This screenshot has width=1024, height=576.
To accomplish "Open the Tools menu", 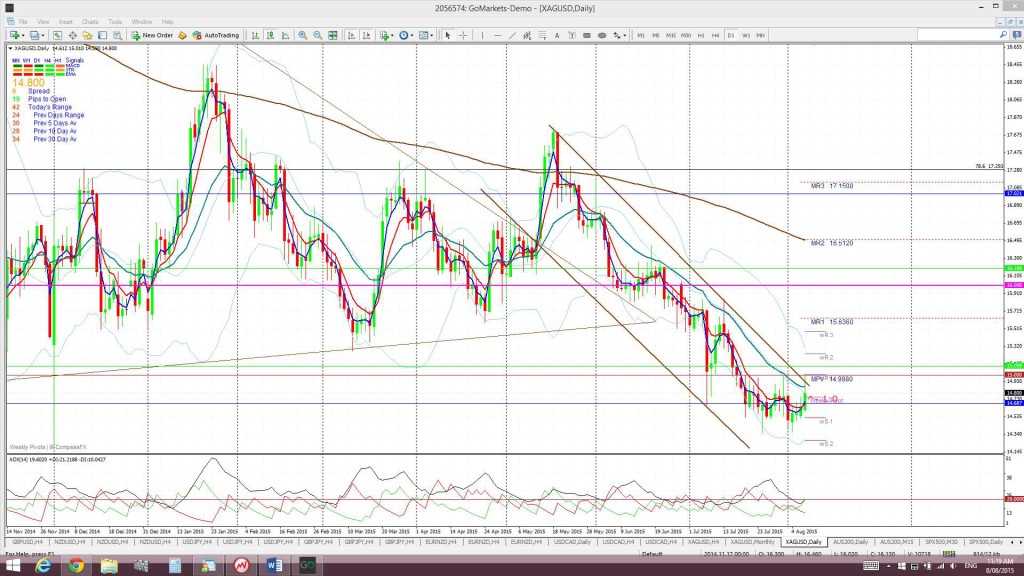I will point(115,22).
